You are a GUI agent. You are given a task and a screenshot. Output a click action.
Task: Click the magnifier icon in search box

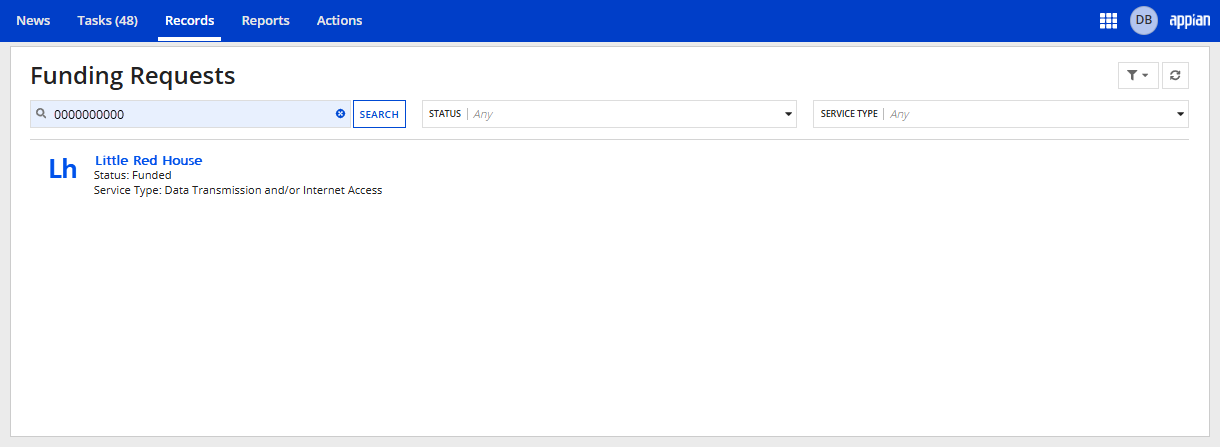coord(41,114)
